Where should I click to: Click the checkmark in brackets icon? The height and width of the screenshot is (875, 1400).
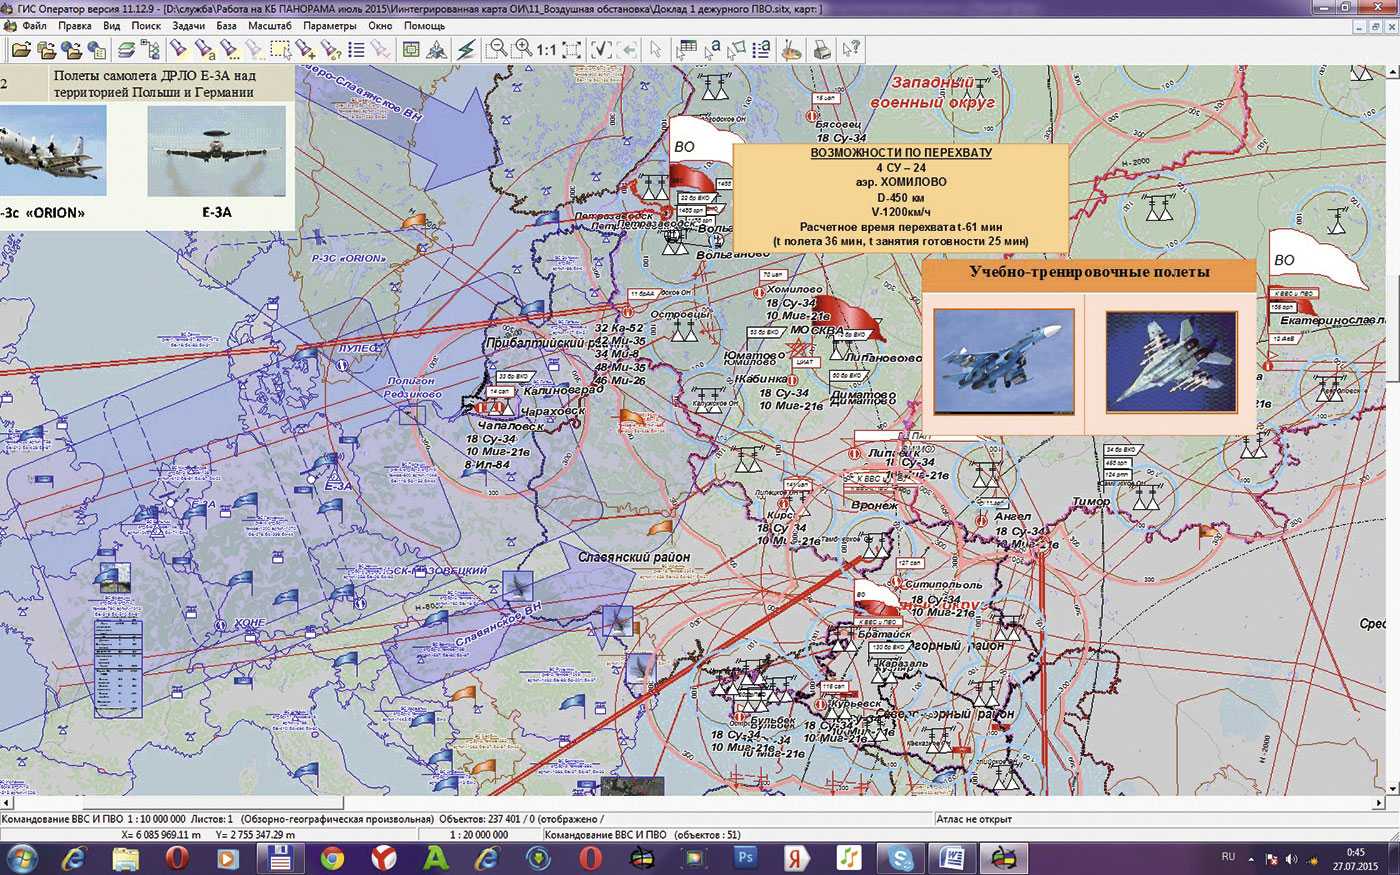click(602, 49)
